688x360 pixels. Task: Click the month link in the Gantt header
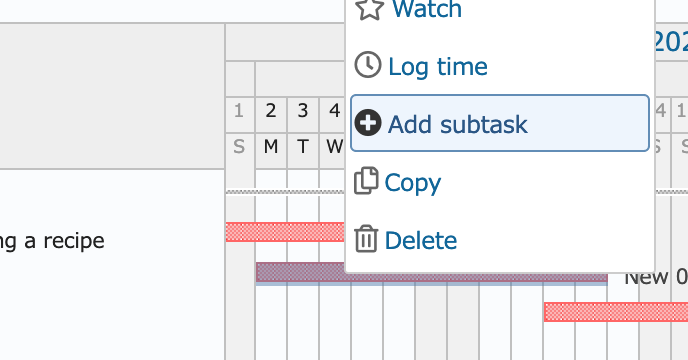click(670, 42)
